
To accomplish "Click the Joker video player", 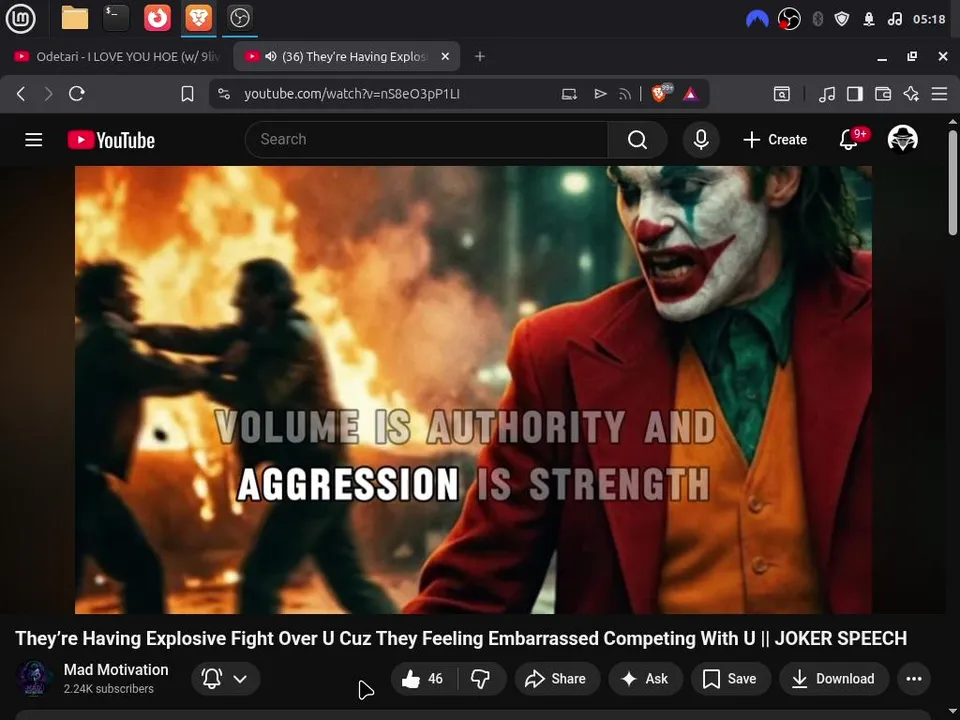I will [473, 389].
